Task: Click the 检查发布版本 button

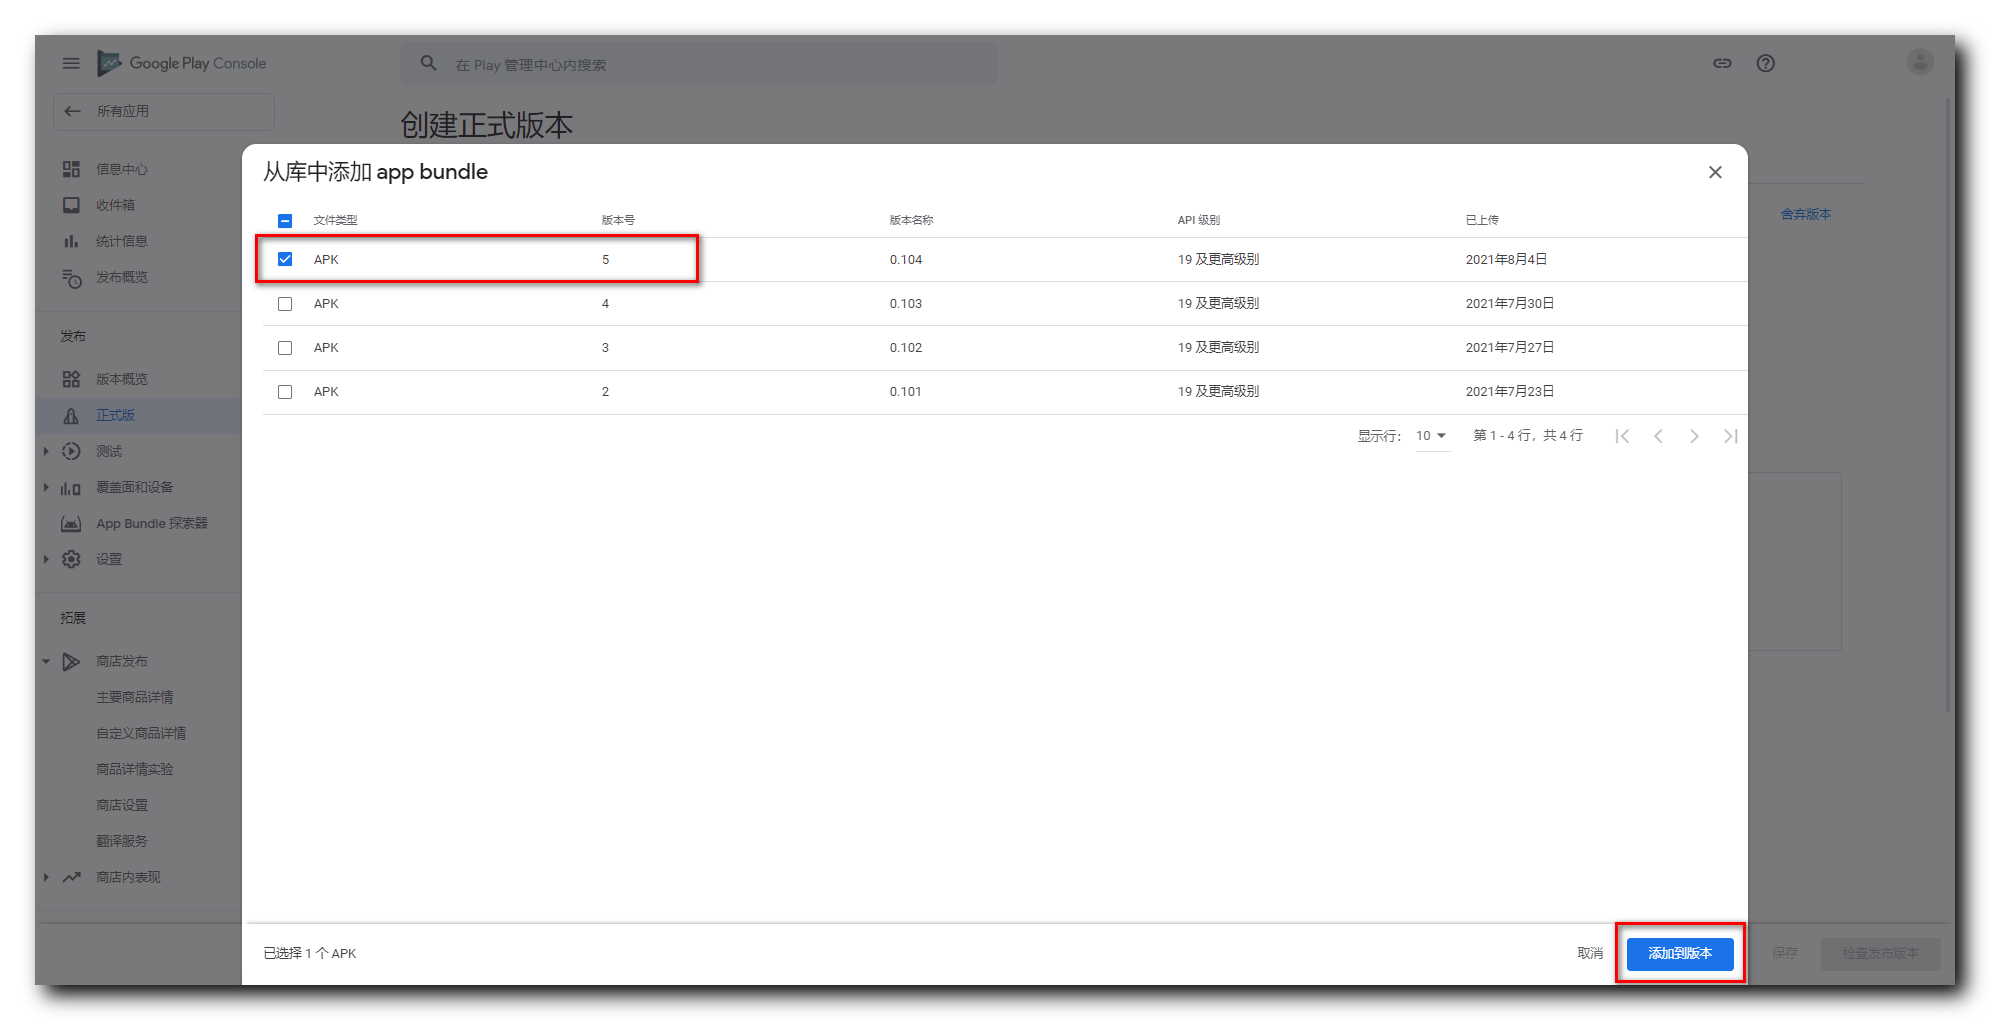Action: pos(1881,953)
